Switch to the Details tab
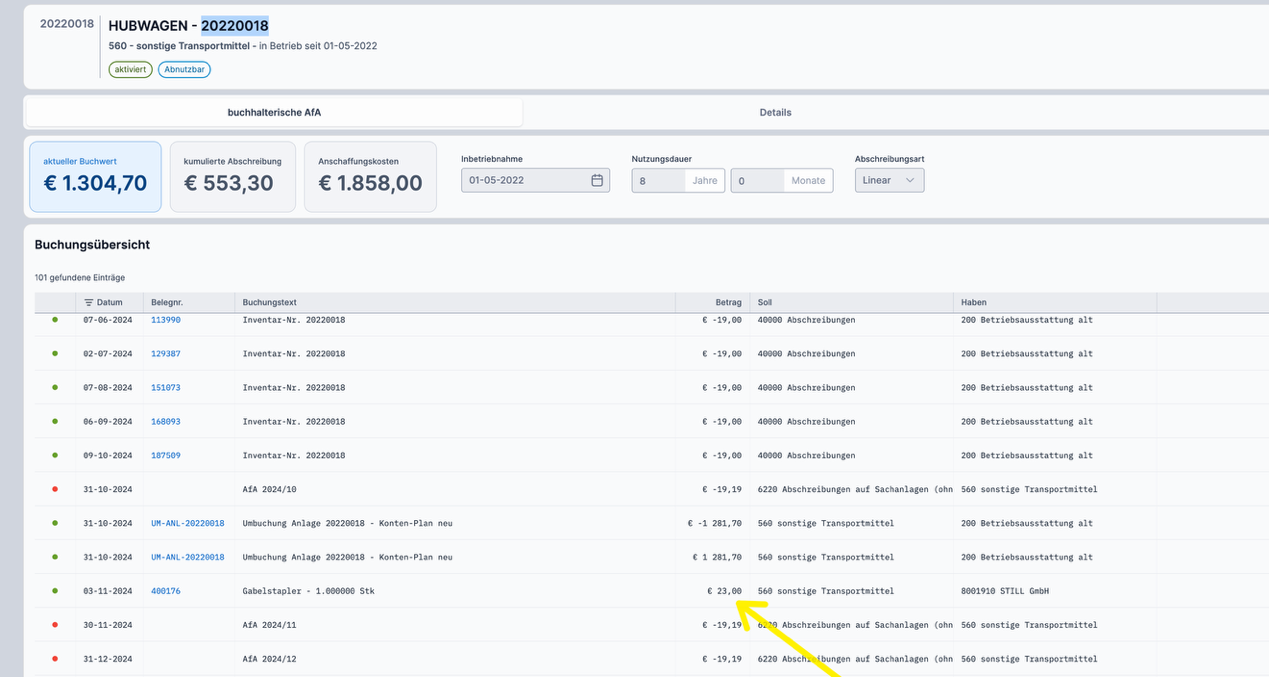This screenshot has height=677, width=1269. pos(774,113)
